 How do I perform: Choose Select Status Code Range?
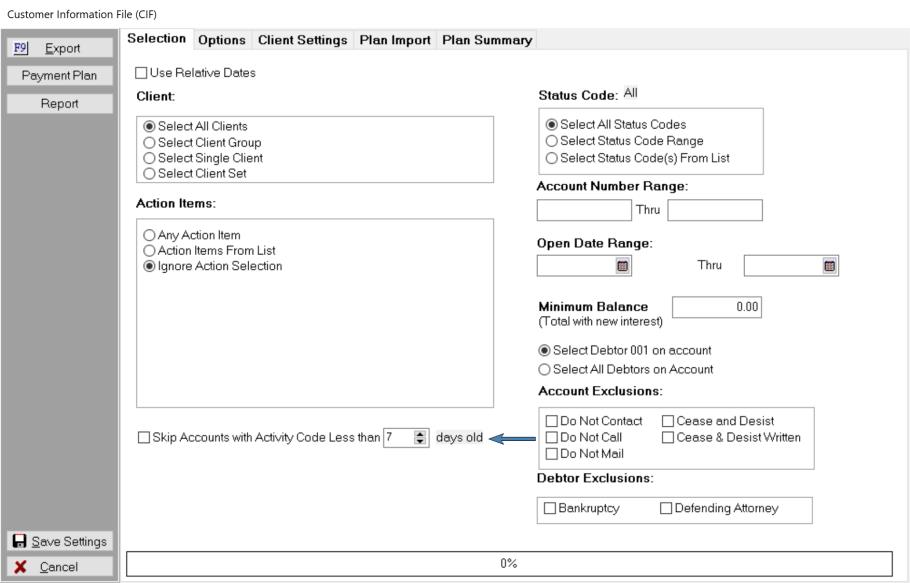(x=551, y=141)
